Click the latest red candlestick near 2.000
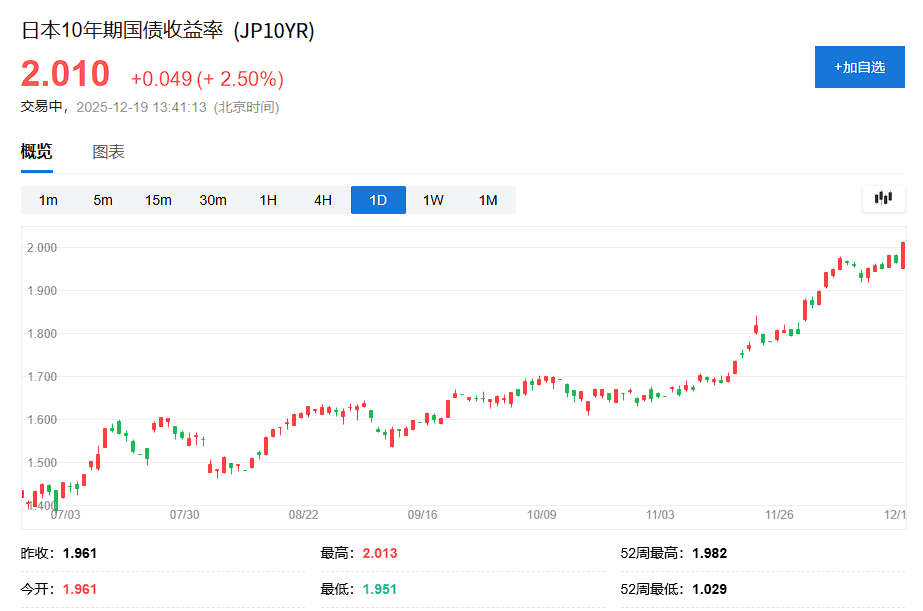This screenshot has width=923, height=611. 903,255
